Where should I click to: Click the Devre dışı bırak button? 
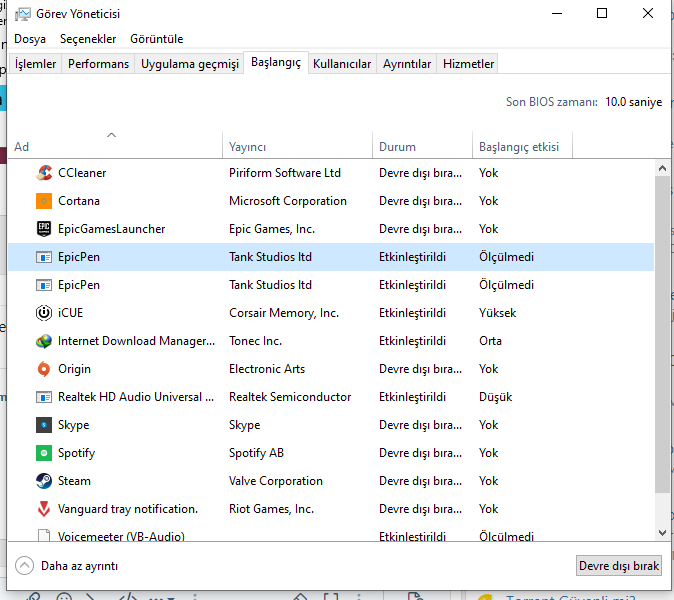click(619, 566)
